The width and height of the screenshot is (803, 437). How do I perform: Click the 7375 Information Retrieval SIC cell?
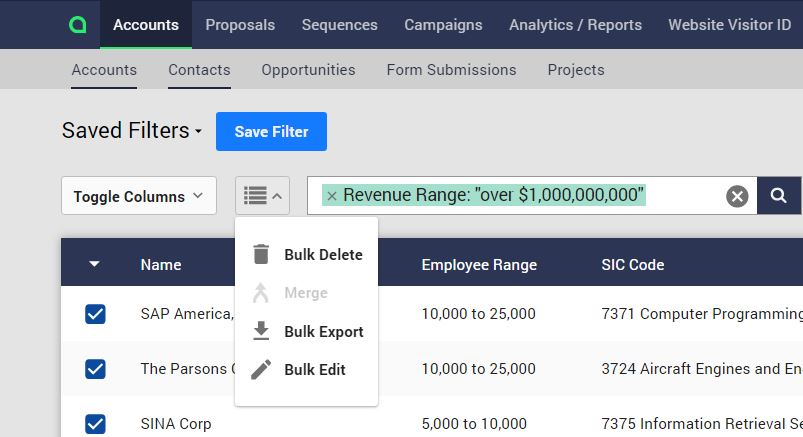click(x=702, y=424)
